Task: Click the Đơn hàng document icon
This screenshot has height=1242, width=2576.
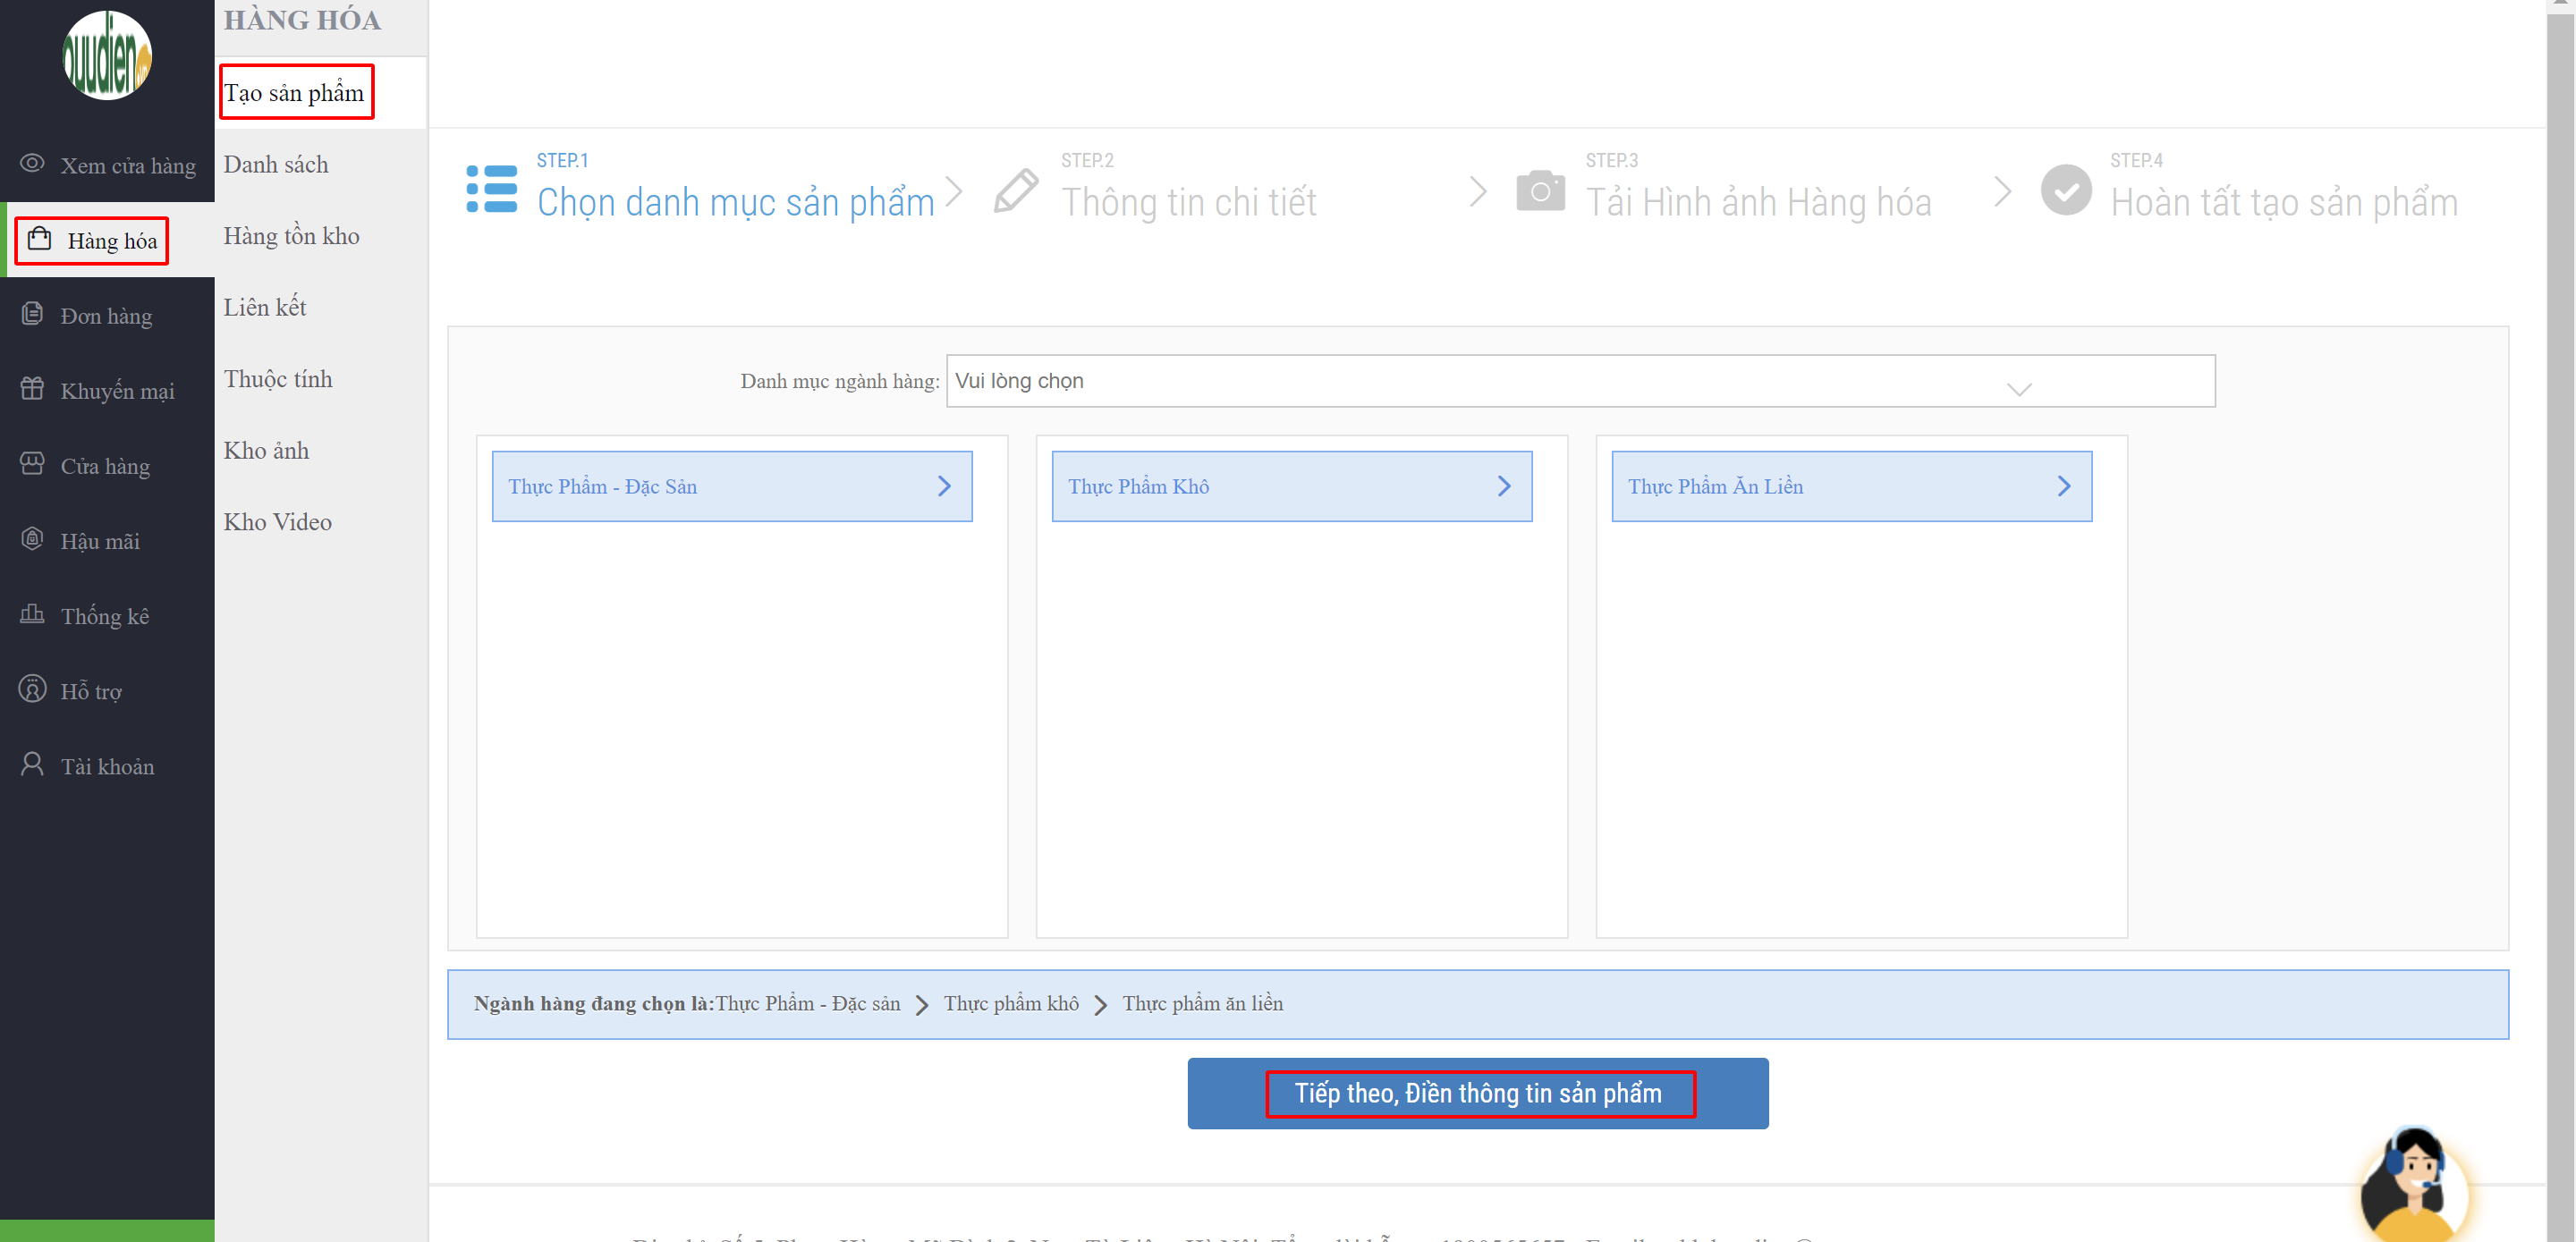Action: 32,314
